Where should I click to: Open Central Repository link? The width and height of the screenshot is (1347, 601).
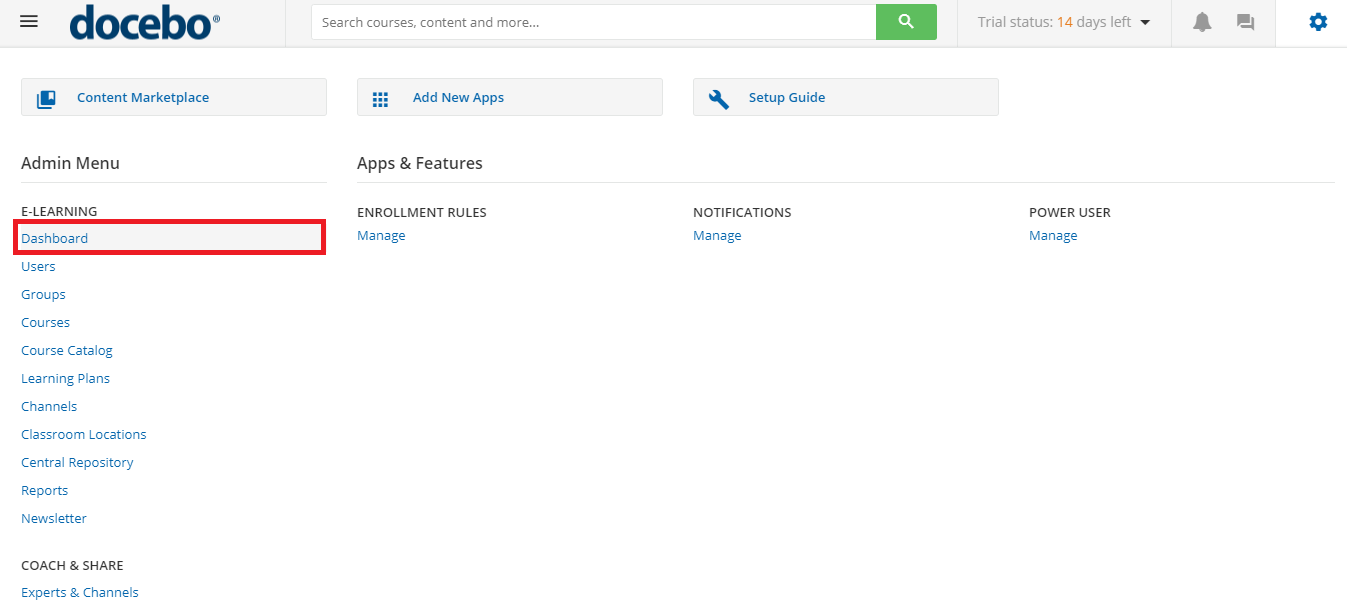(77, 462)
